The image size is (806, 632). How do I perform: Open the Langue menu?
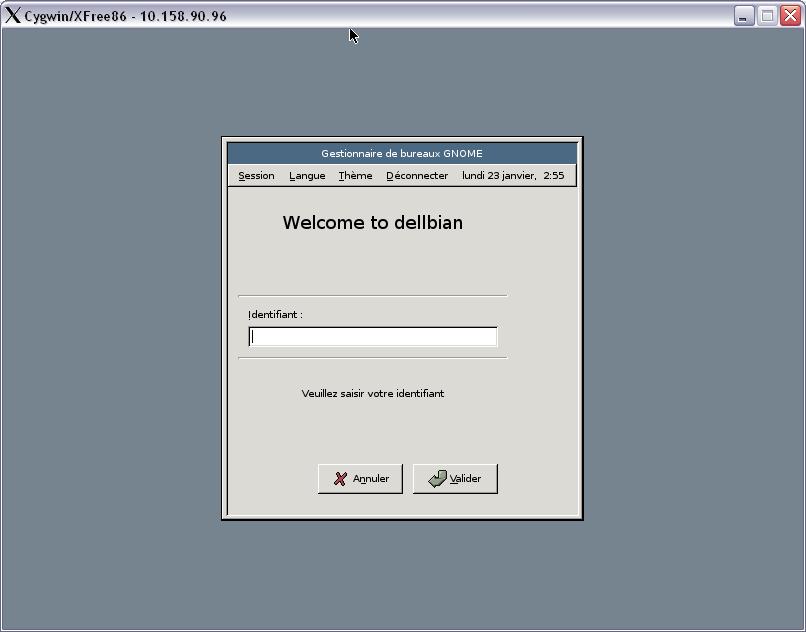(x=307, y=176)
